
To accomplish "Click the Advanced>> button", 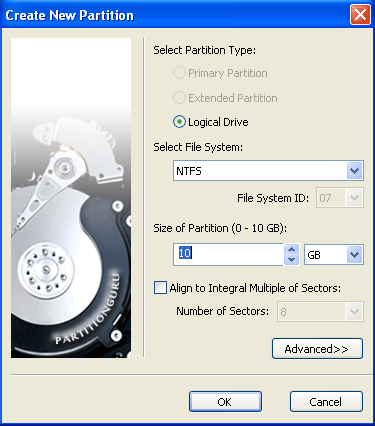I will tap(317, 349).
